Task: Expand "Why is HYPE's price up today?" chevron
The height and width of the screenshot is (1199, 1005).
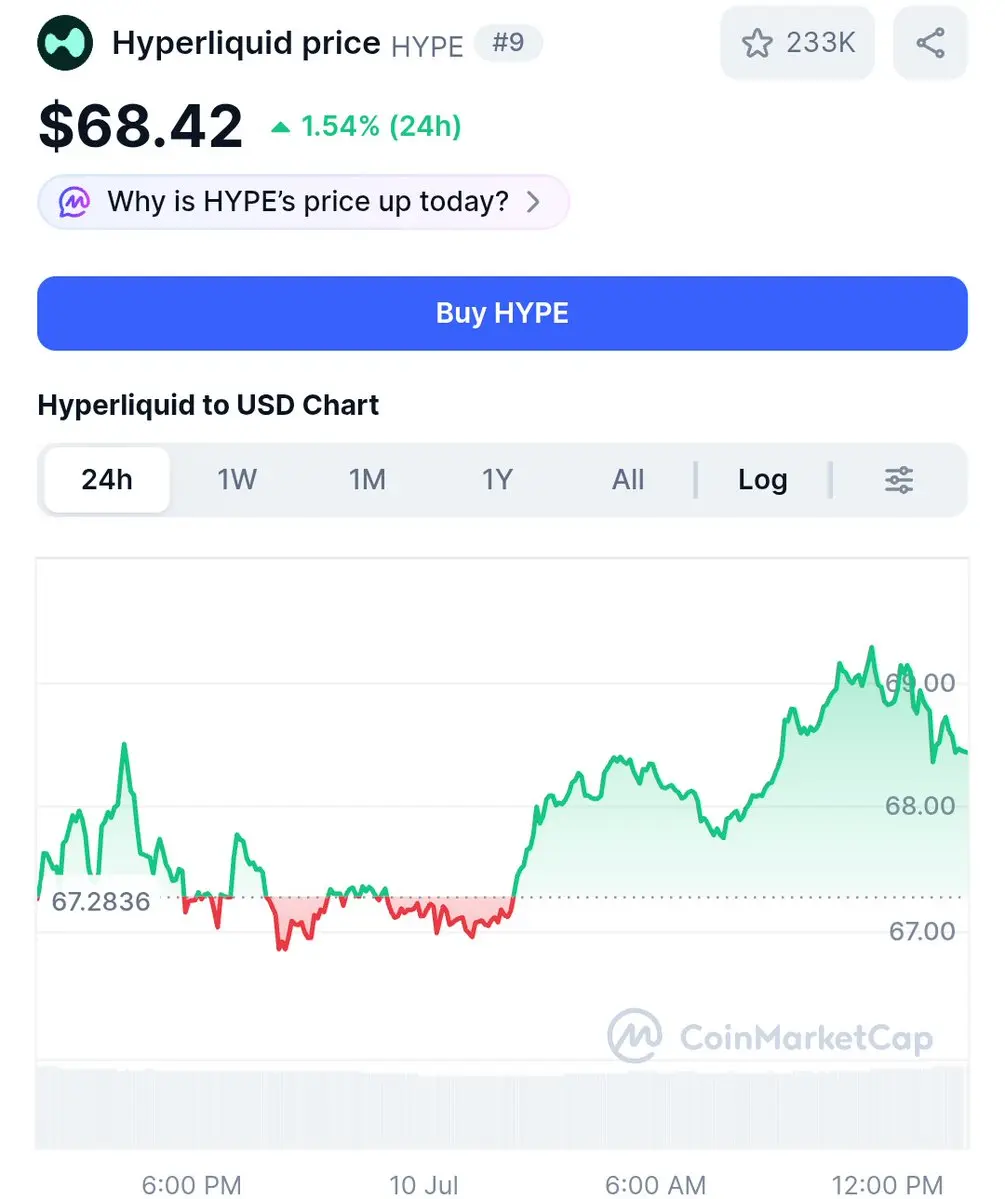Action: tap(533, 202)
